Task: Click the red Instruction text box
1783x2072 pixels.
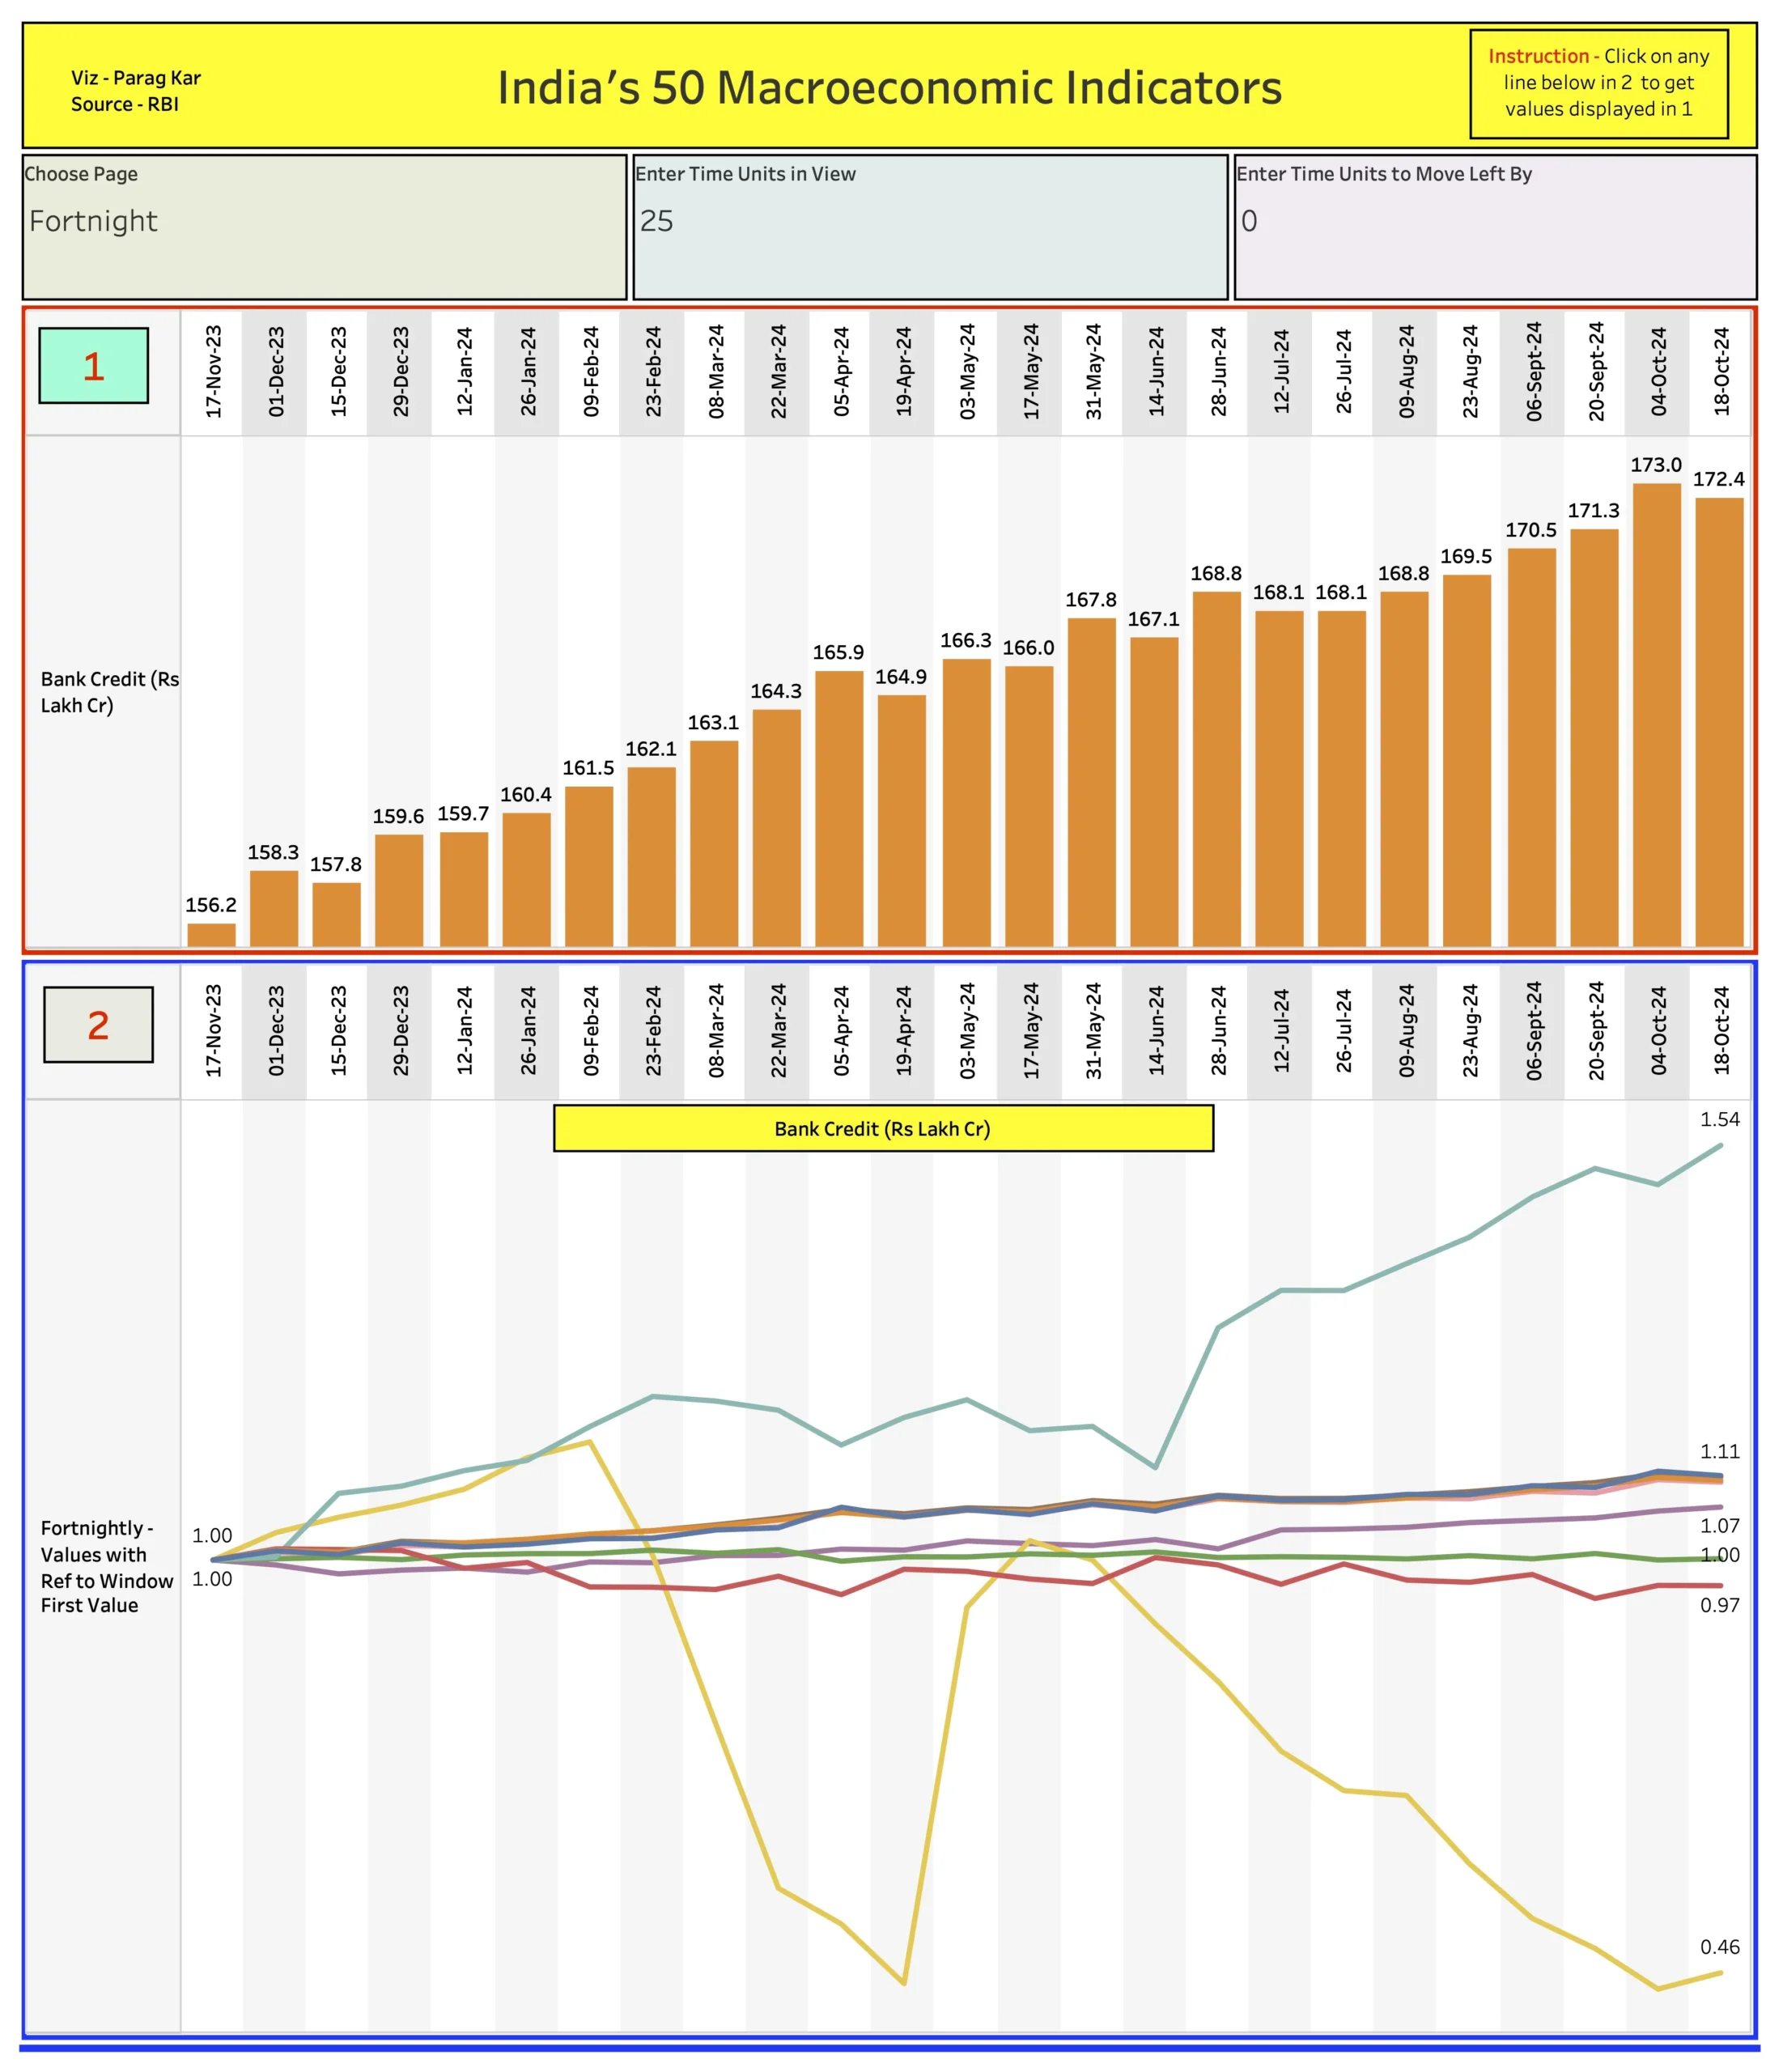Action: [1601, 84]
